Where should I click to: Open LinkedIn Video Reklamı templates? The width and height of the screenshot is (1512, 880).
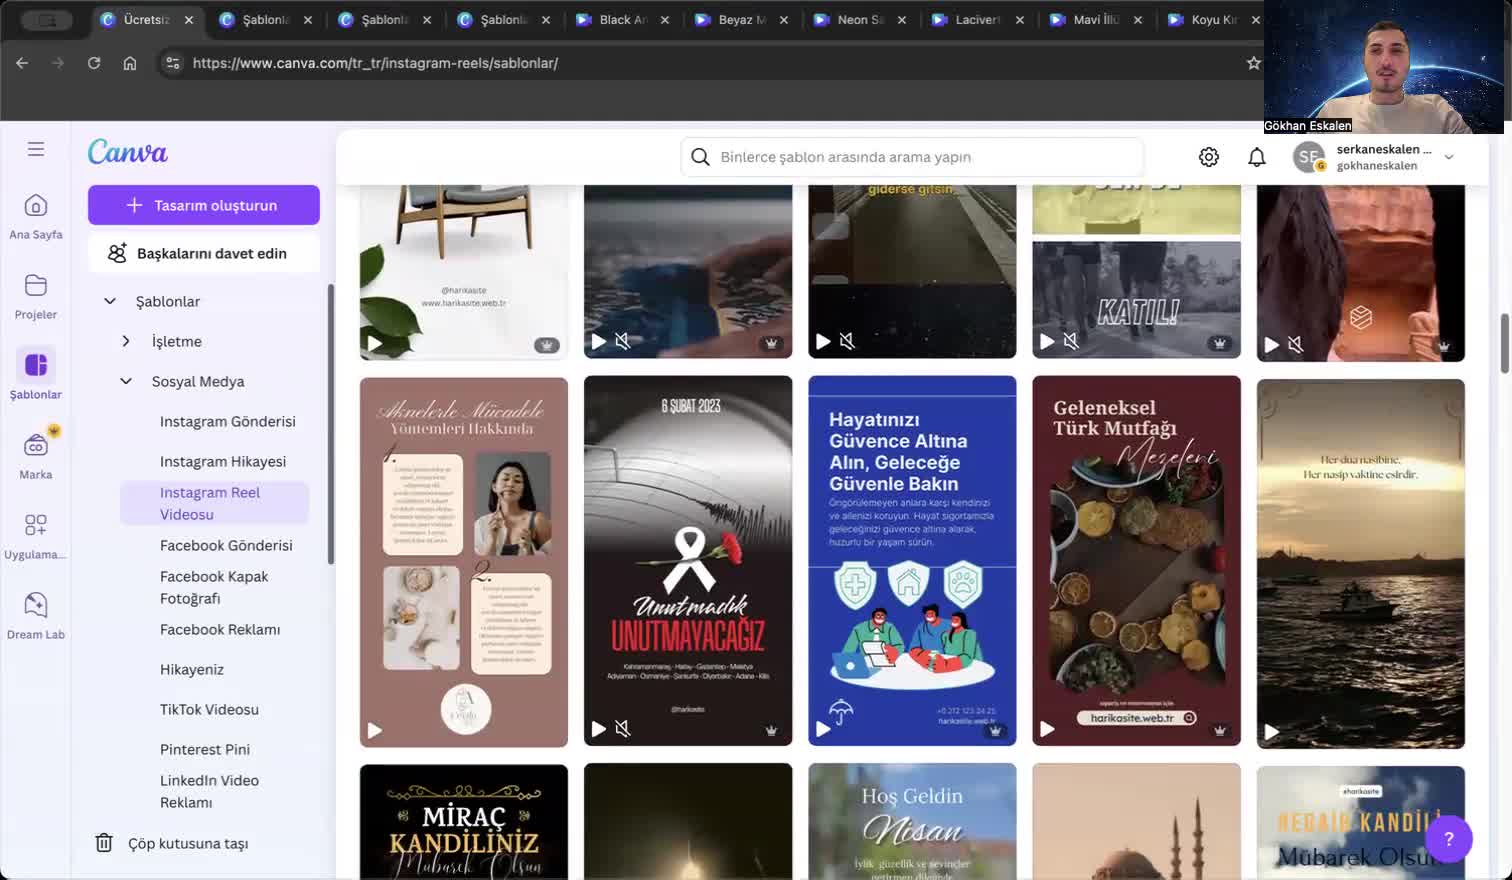[x=209, y=791]
